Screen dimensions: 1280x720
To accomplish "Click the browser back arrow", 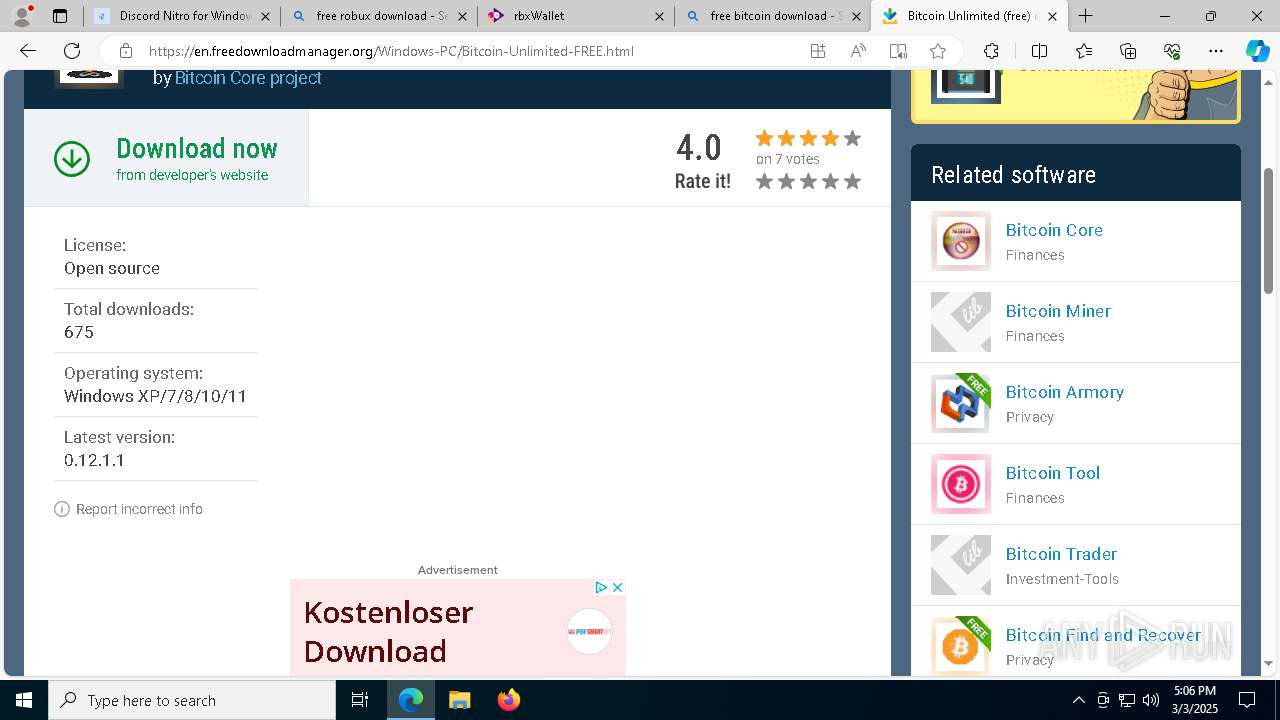I will [x=28, y=51].
